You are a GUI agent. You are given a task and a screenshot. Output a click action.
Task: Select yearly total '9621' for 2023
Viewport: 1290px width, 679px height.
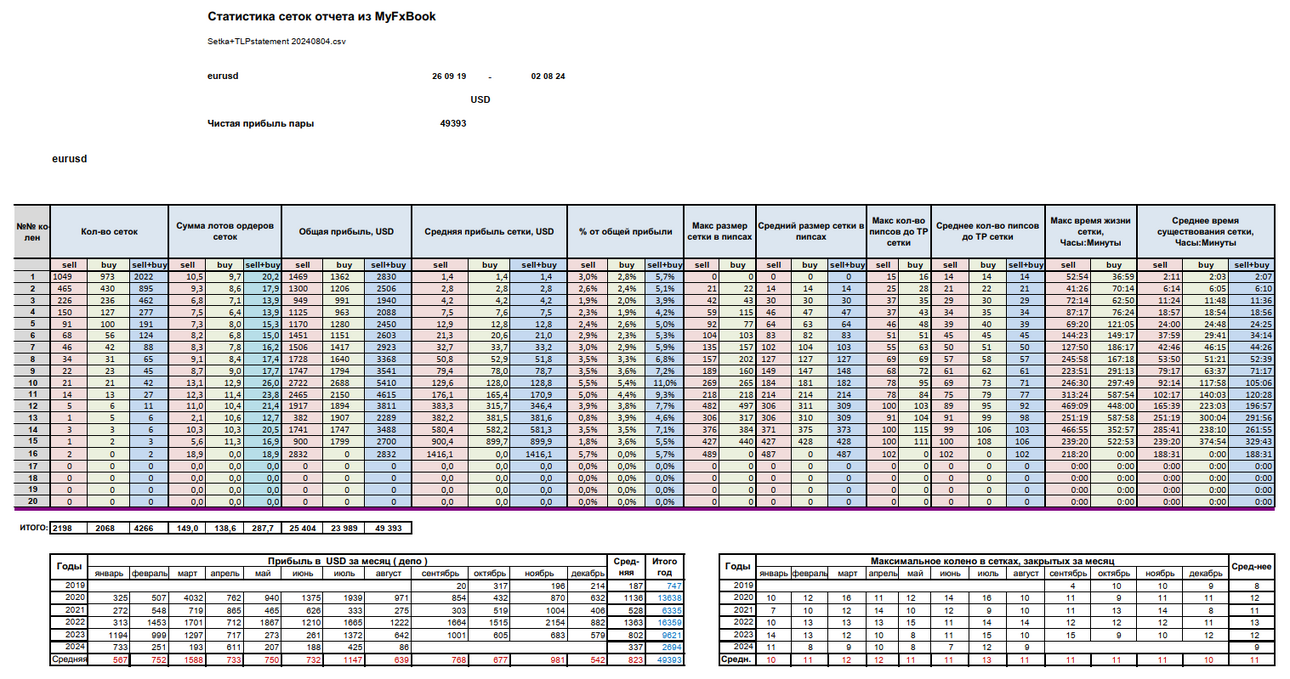pos(664,633)
